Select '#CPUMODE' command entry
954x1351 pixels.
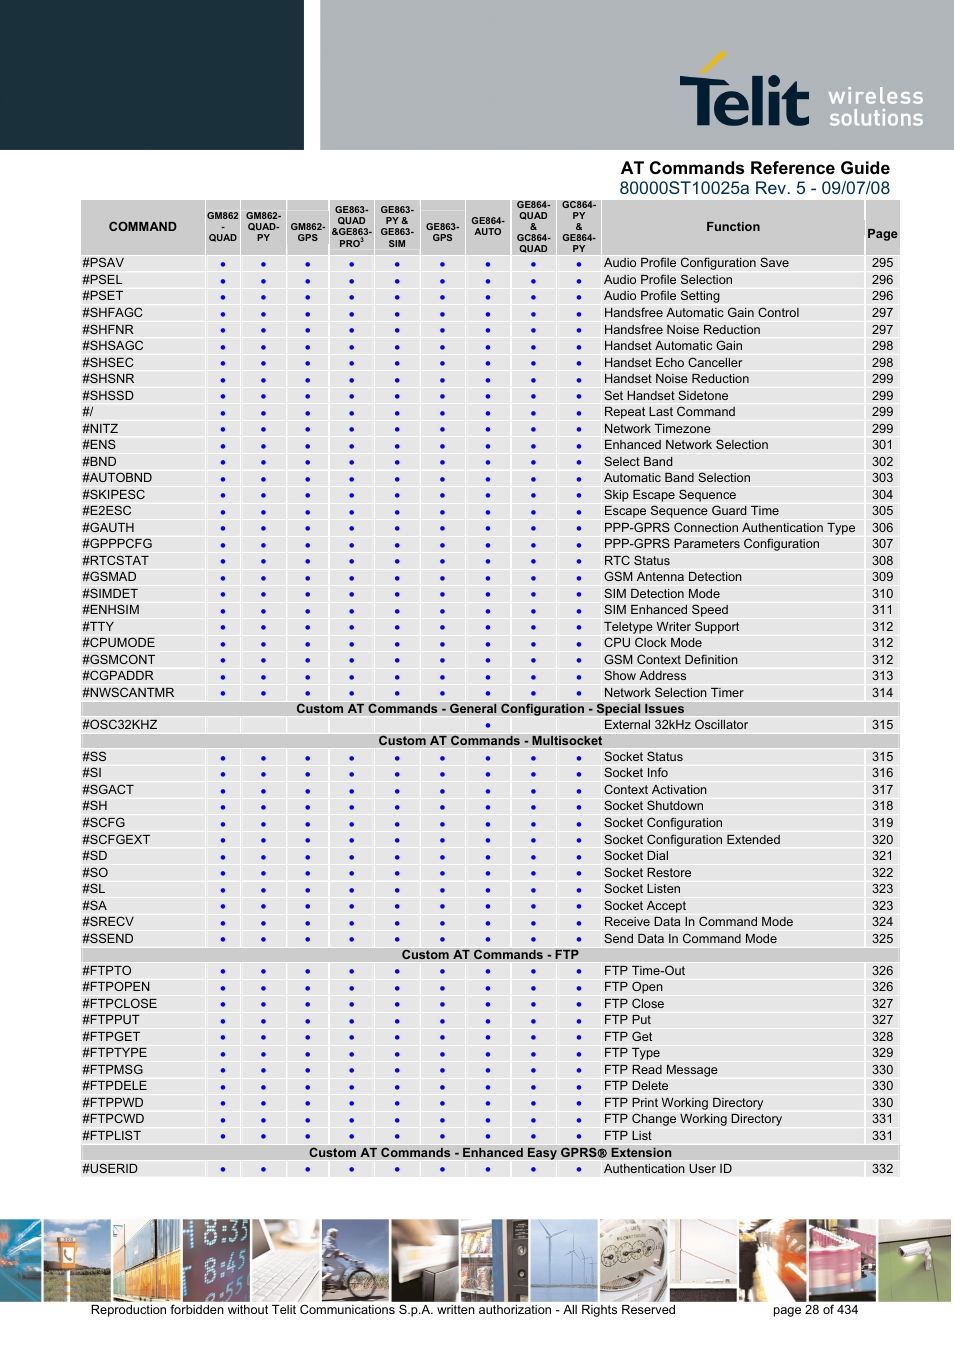coord(118,643)
